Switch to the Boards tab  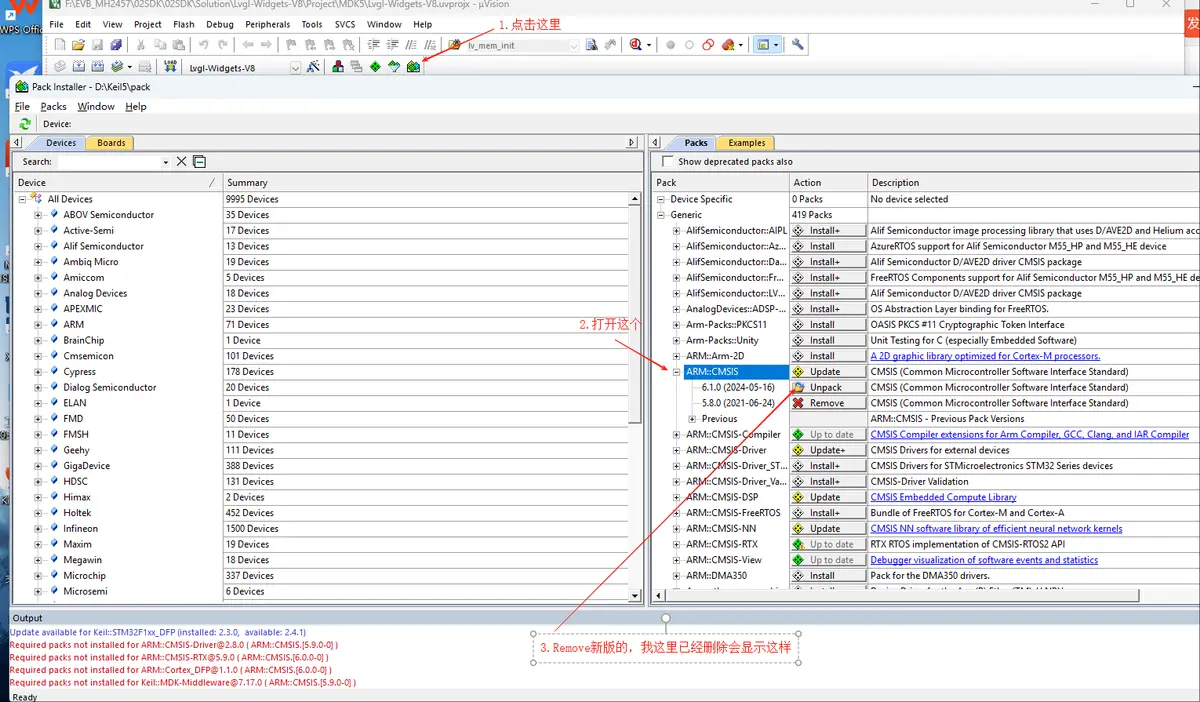tap(111, 143)
